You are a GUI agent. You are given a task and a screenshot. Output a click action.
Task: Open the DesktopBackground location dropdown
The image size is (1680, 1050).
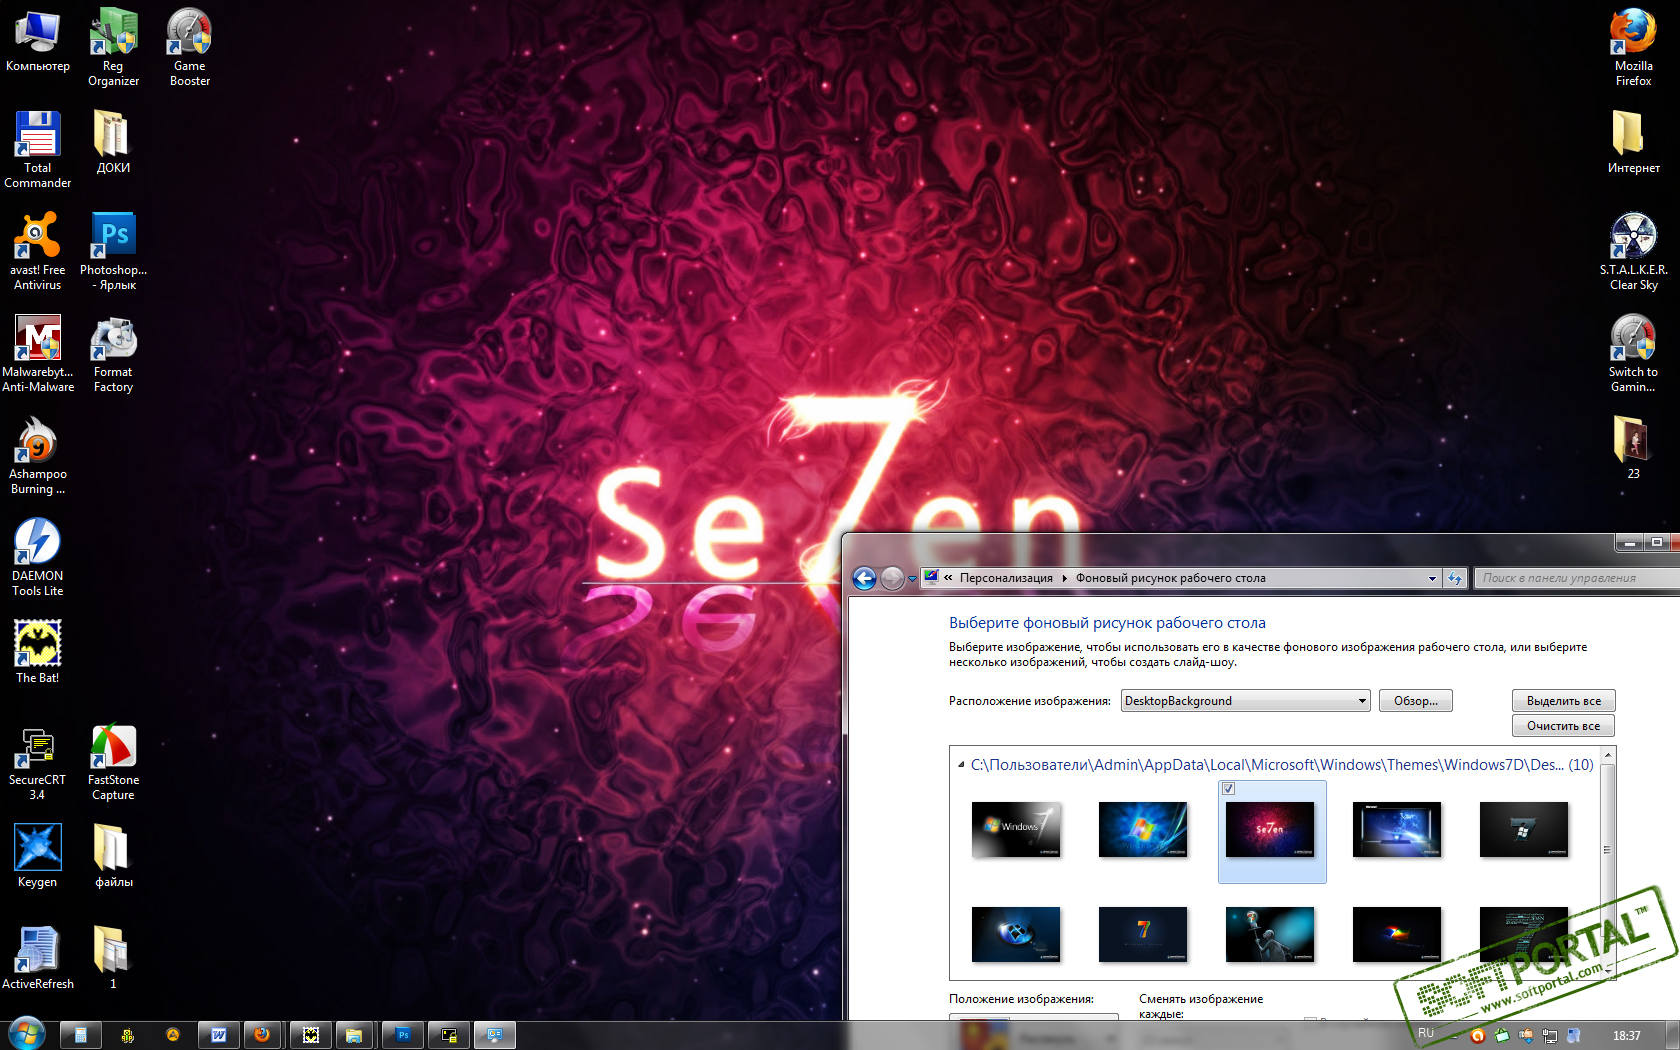point(1245,701)
